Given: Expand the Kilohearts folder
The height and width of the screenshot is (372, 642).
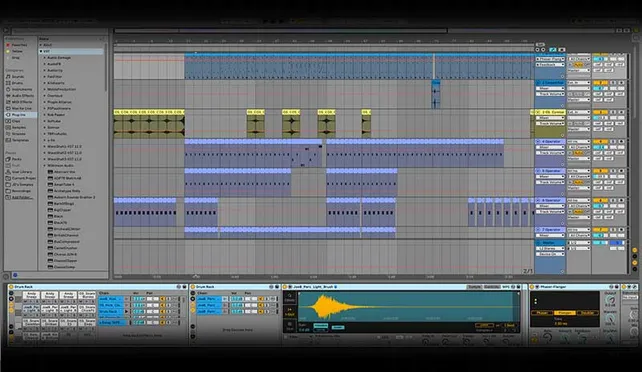Looking at the screenshot, I should [45, 83].
